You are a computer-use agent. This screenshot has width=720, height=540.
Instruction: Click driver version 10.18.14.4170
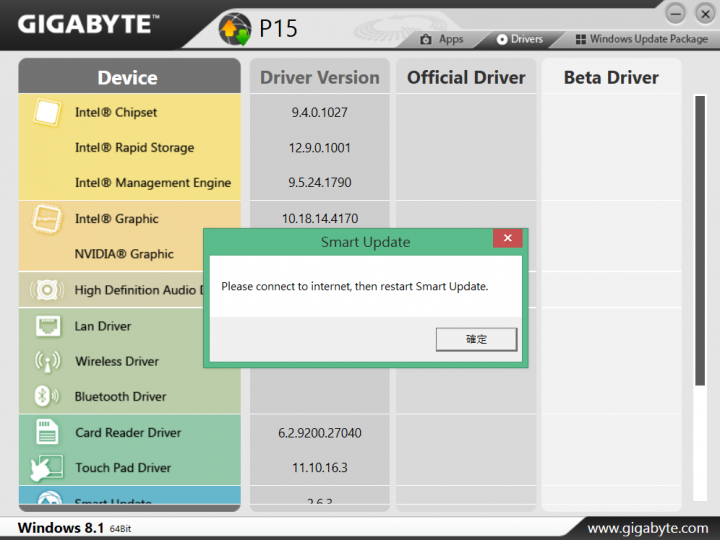[x=320, y=219]
